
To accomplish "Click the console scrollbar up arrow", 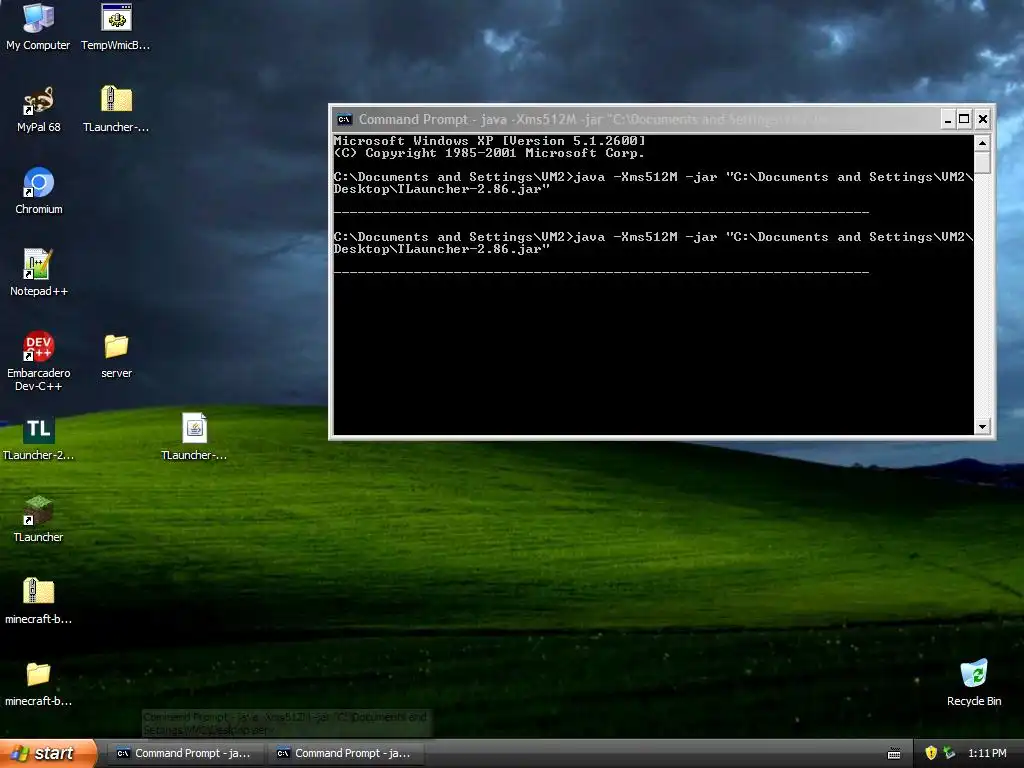I will click(982, 142).
